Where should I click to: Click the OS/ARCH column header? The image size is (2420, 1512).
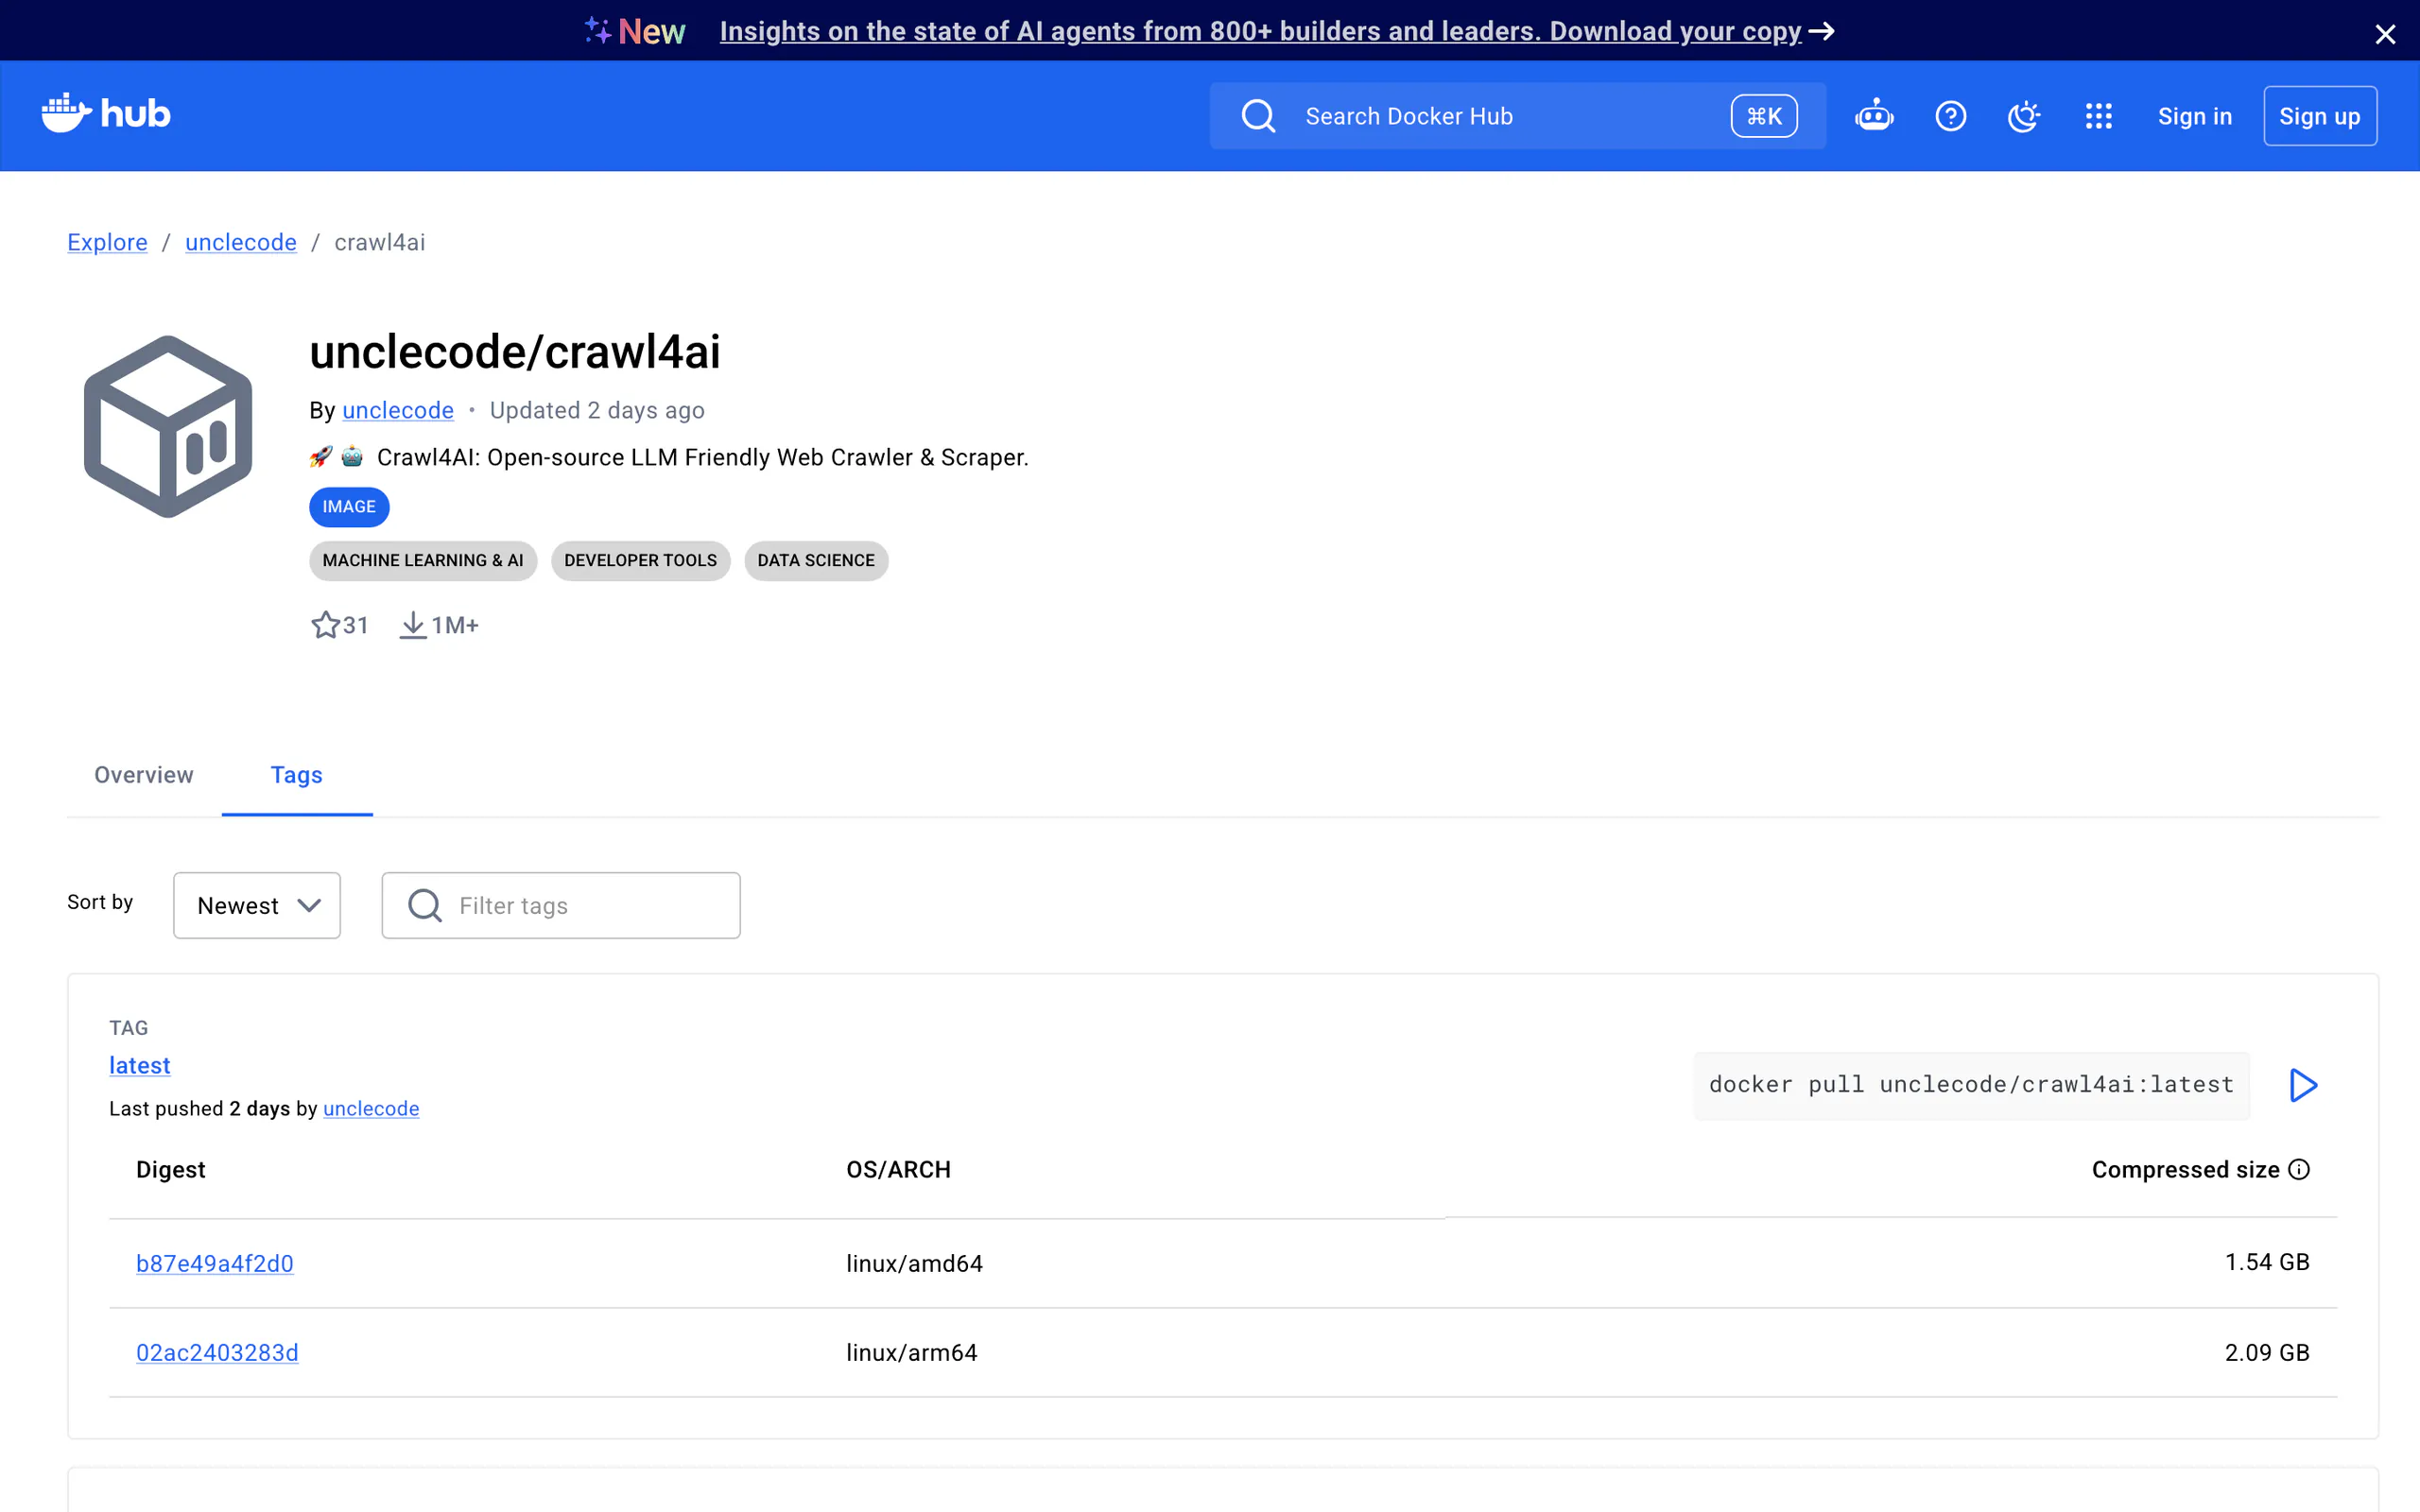tap(898, 1170)
